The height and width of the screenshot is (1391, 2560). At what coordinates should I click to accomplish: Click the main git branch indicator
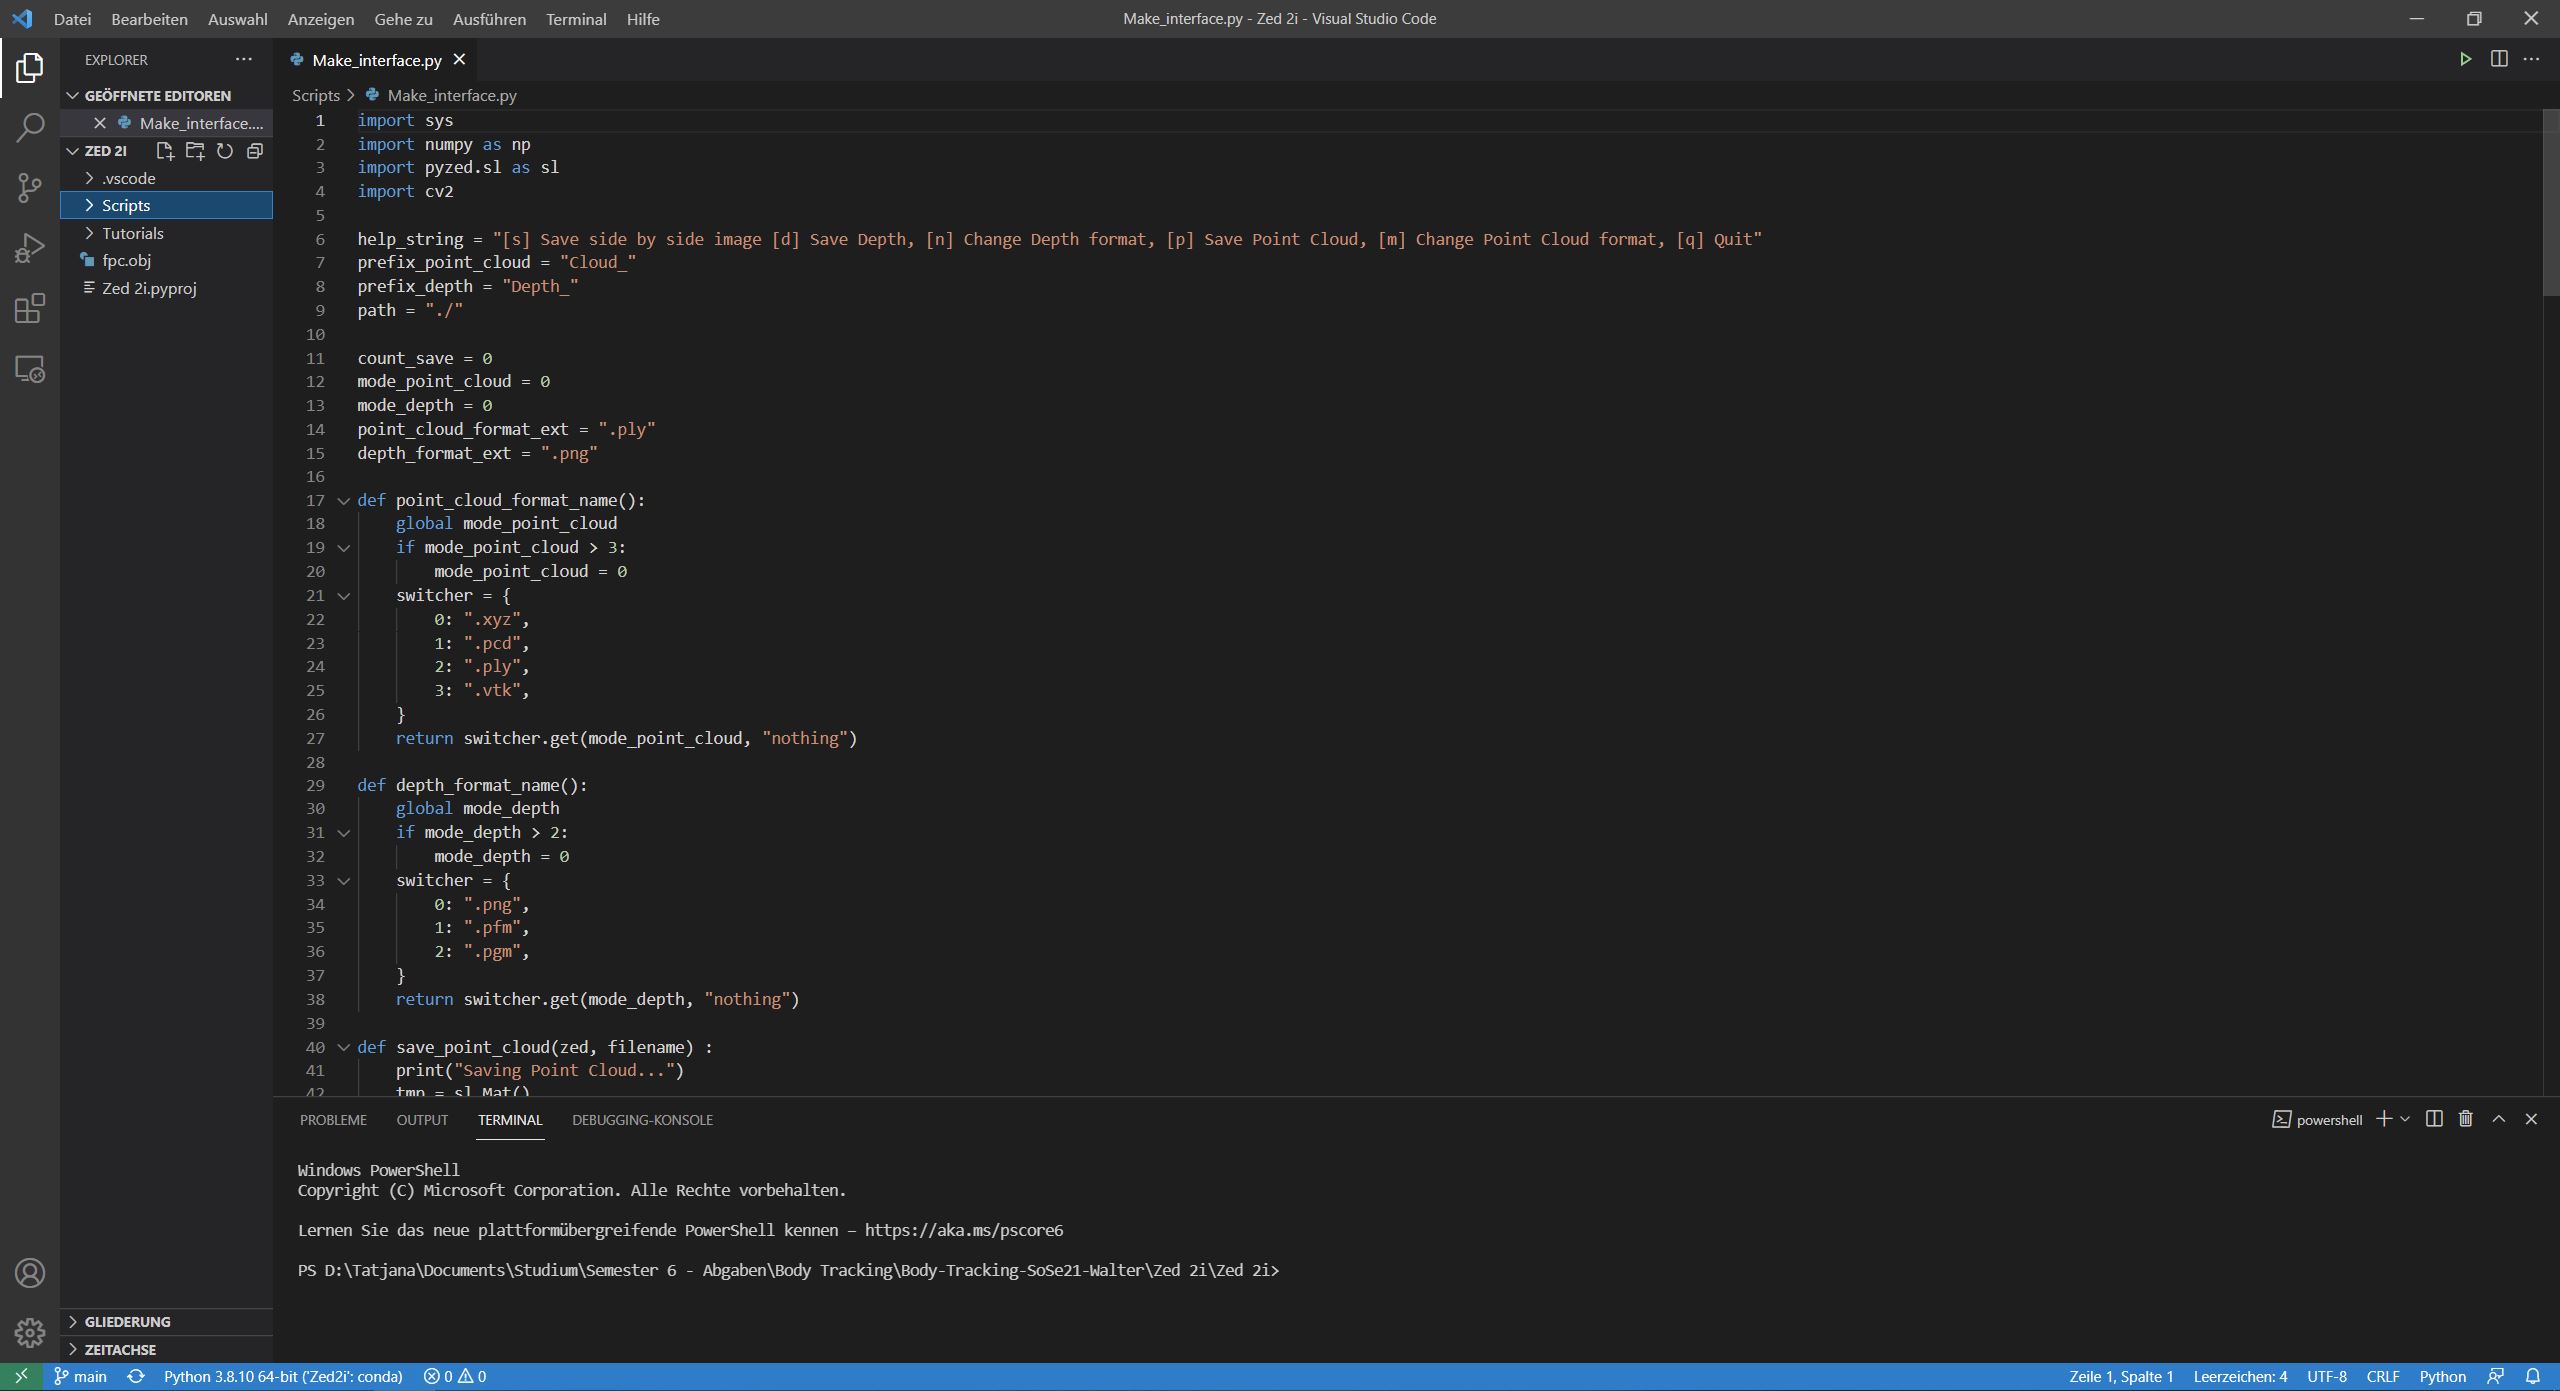pyautogui.click(x=80, y=1376)
